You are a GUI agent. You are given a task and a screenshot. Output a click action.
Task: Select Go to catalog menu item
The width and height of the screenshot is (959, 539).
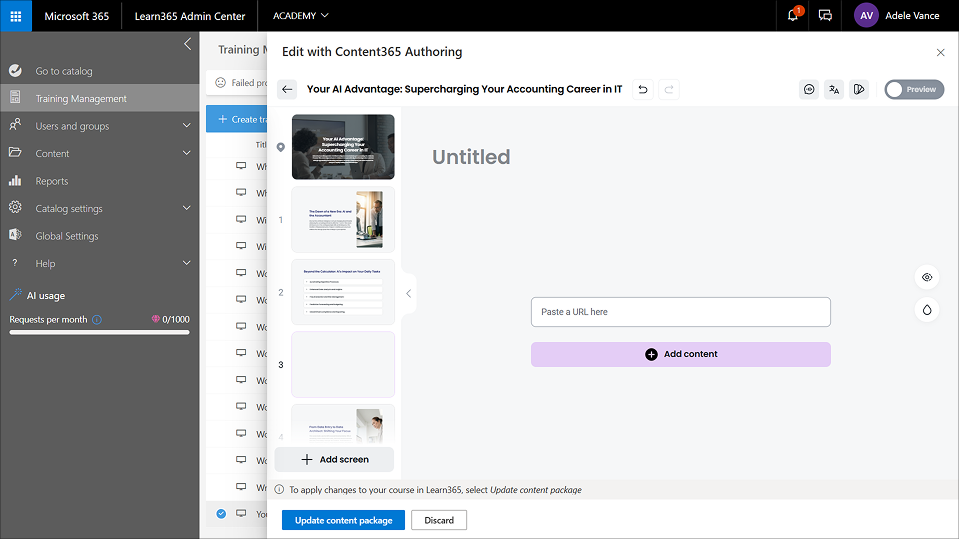63,71
